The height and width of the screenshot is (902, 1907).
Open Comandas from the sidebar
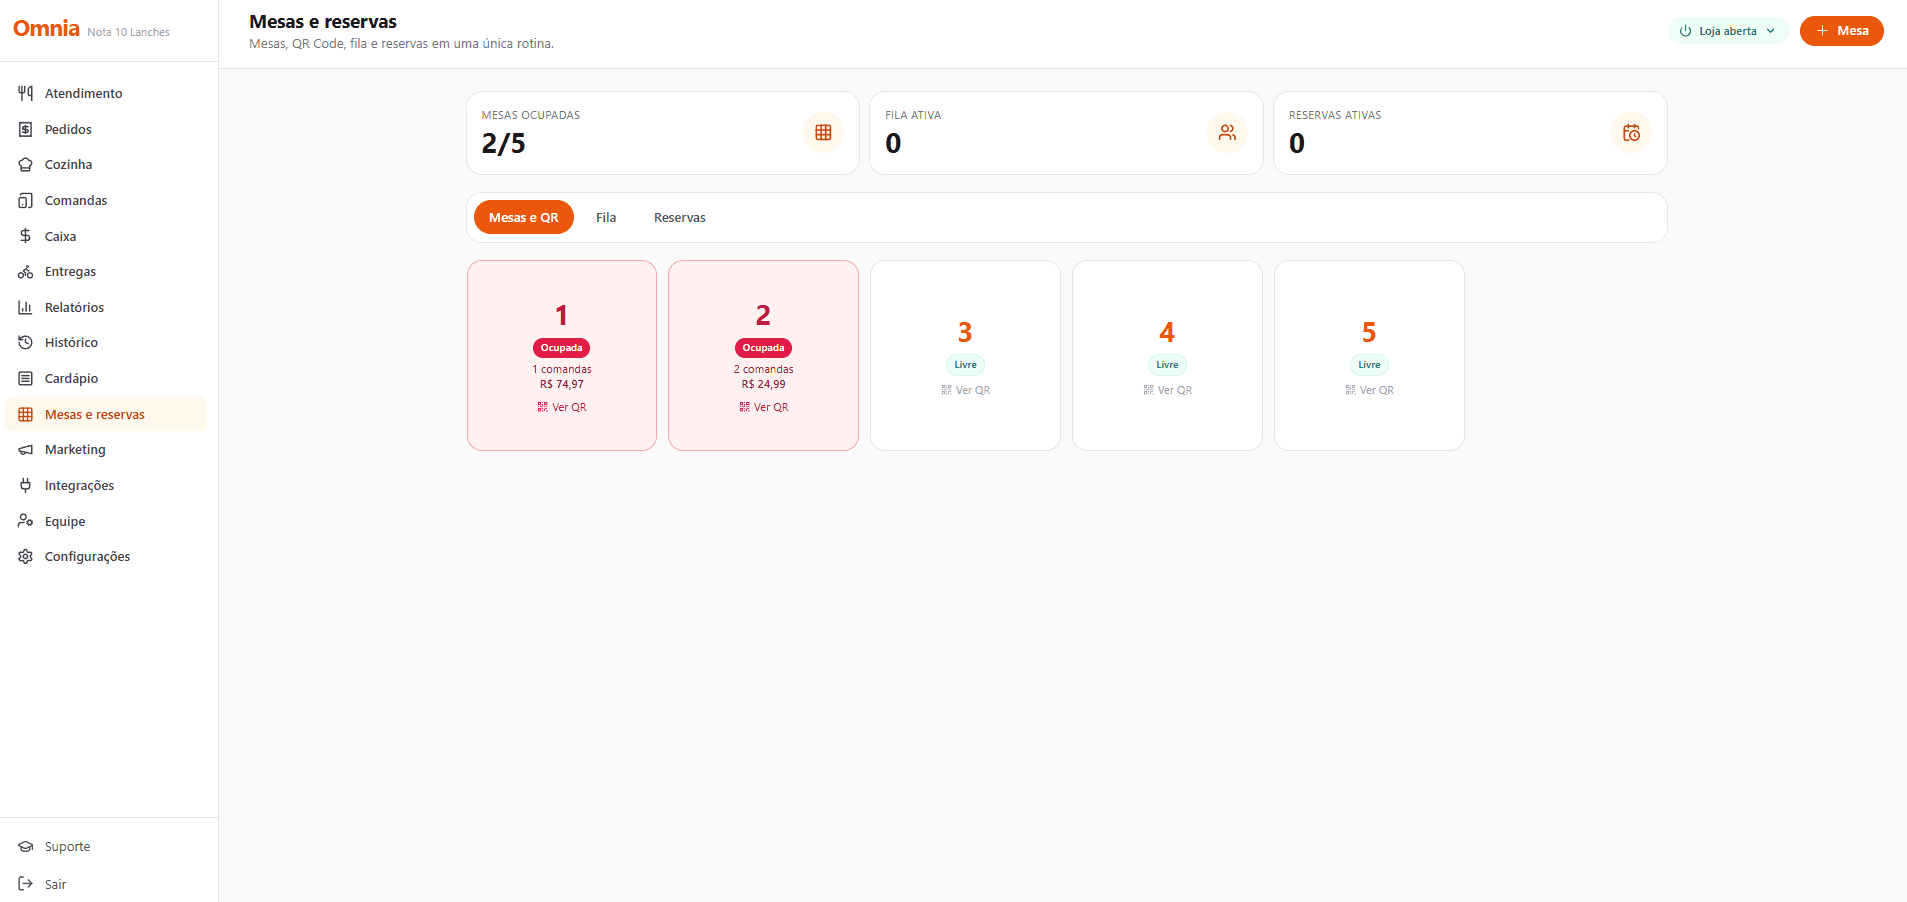pyautogui.click(x=106, y=200)
